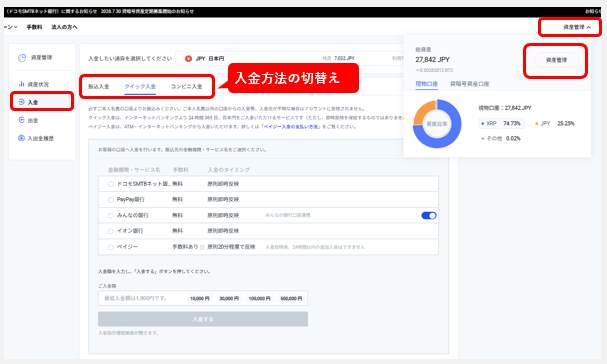
Task: Click the 資産状況 bar chart icon
Action: coord(21,84)
